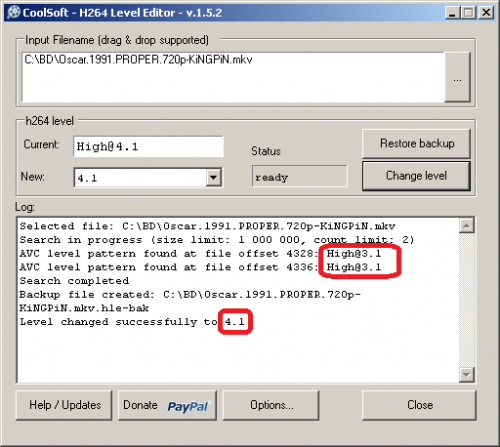
Task: Click the 'Search in progress' log line
Action: (x=217, y=240)
